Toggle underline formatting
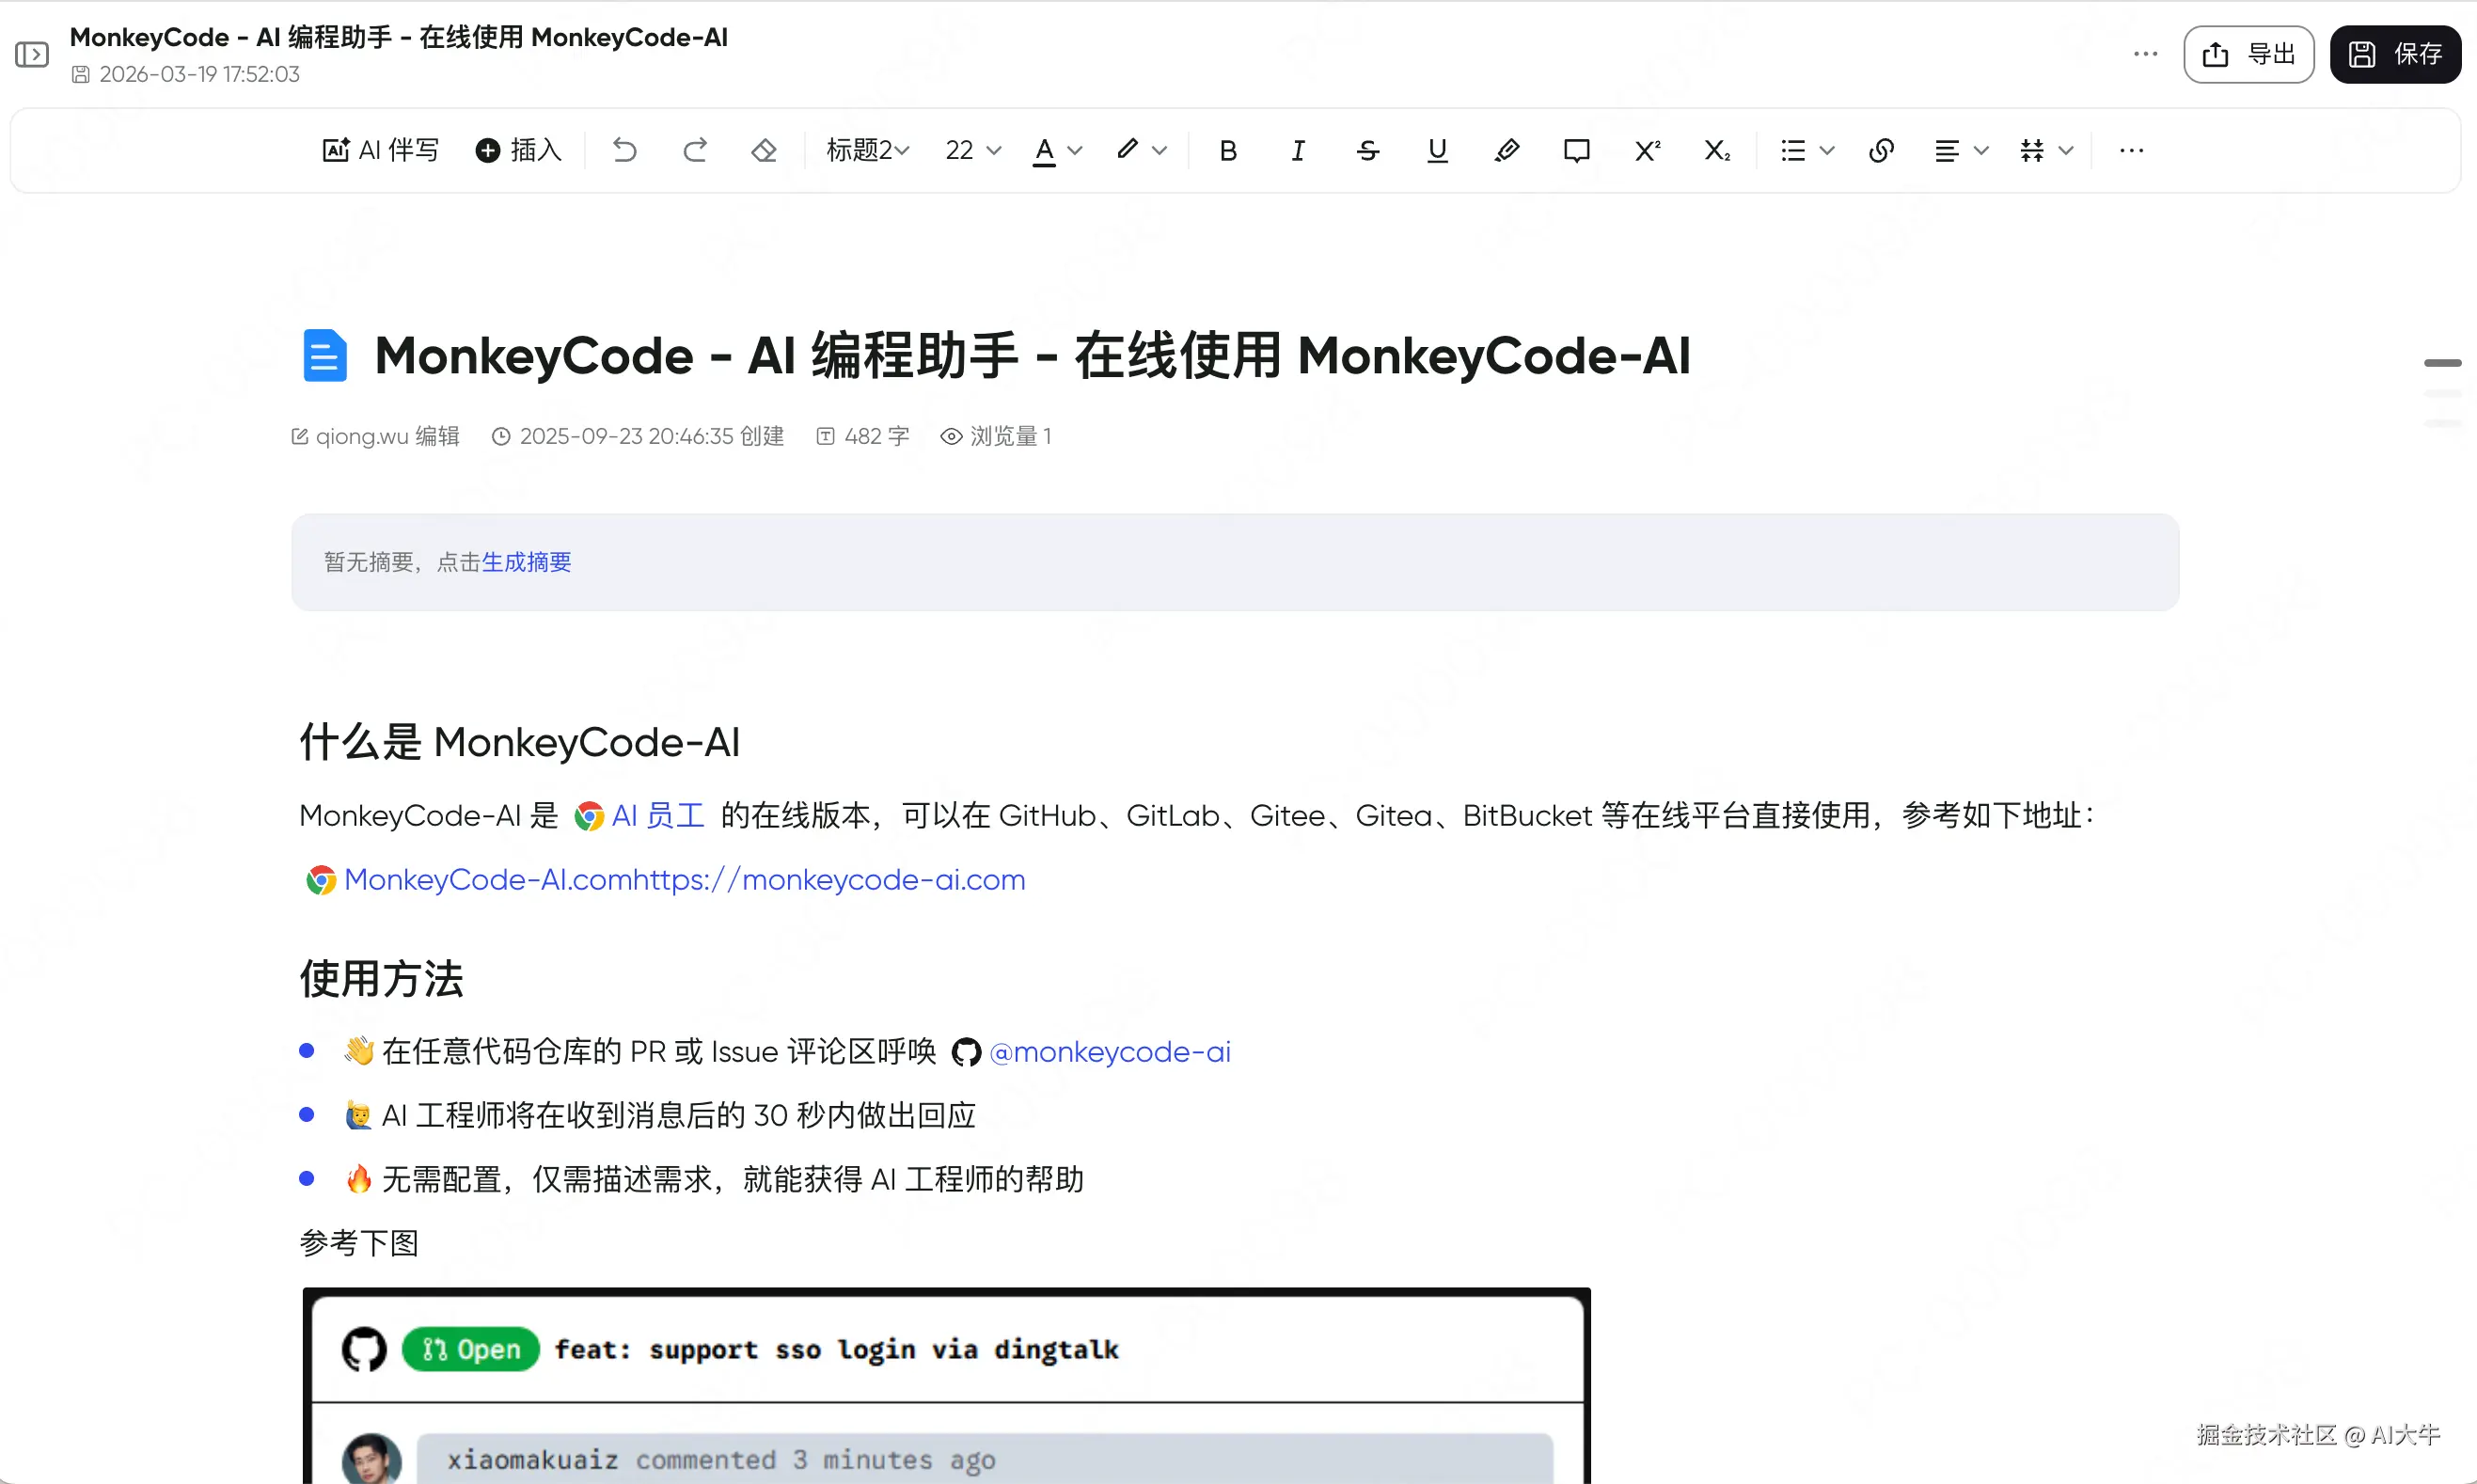Screen dimensions: 2477x1484 click(x=1437, y=150)
